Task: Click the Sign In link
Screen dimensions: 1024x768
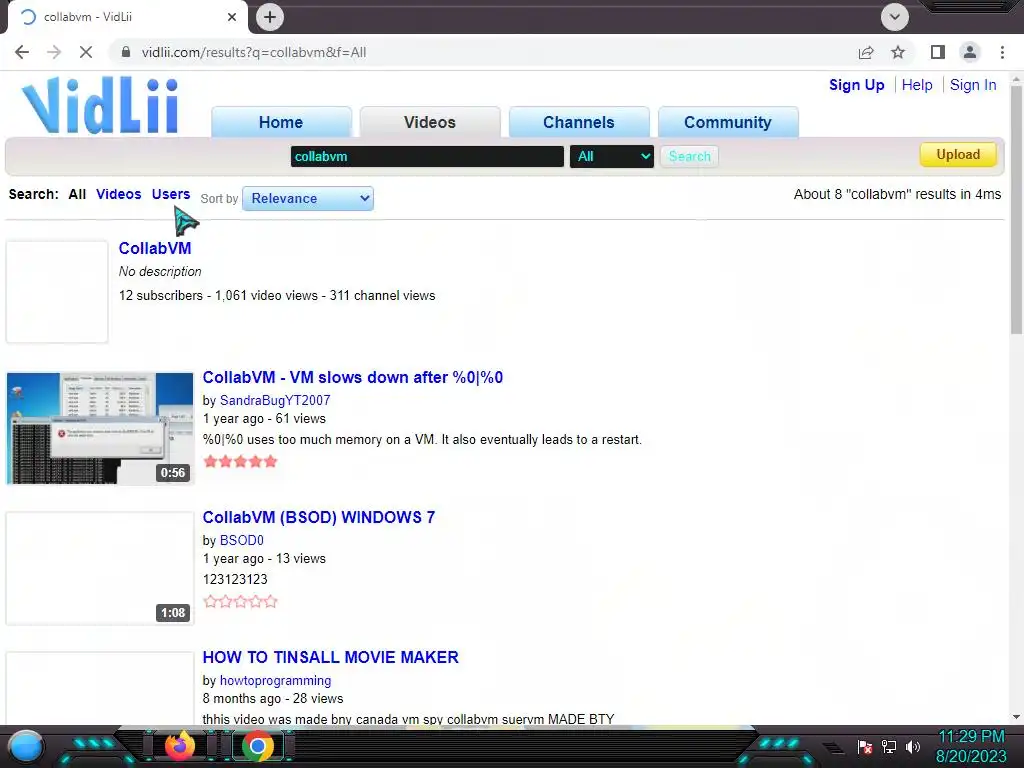Action: pyautogui.click(x=973, y=85)
